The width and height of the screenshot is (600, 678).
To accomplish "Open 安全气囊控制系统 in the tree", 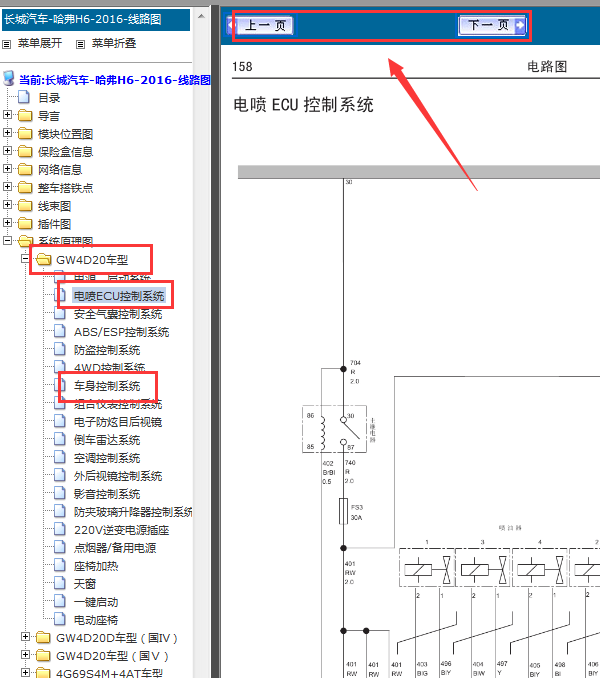I will [x=118, y=314].
